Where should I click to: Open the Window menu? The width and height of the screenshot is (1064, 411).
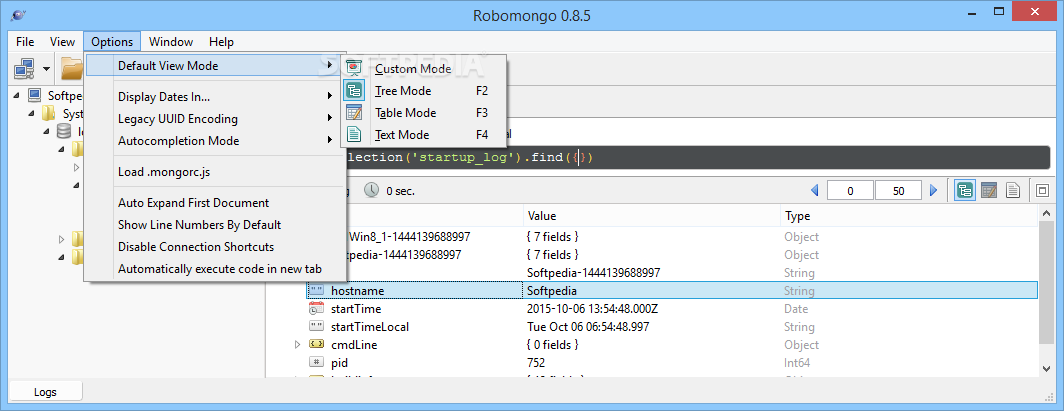171,41
